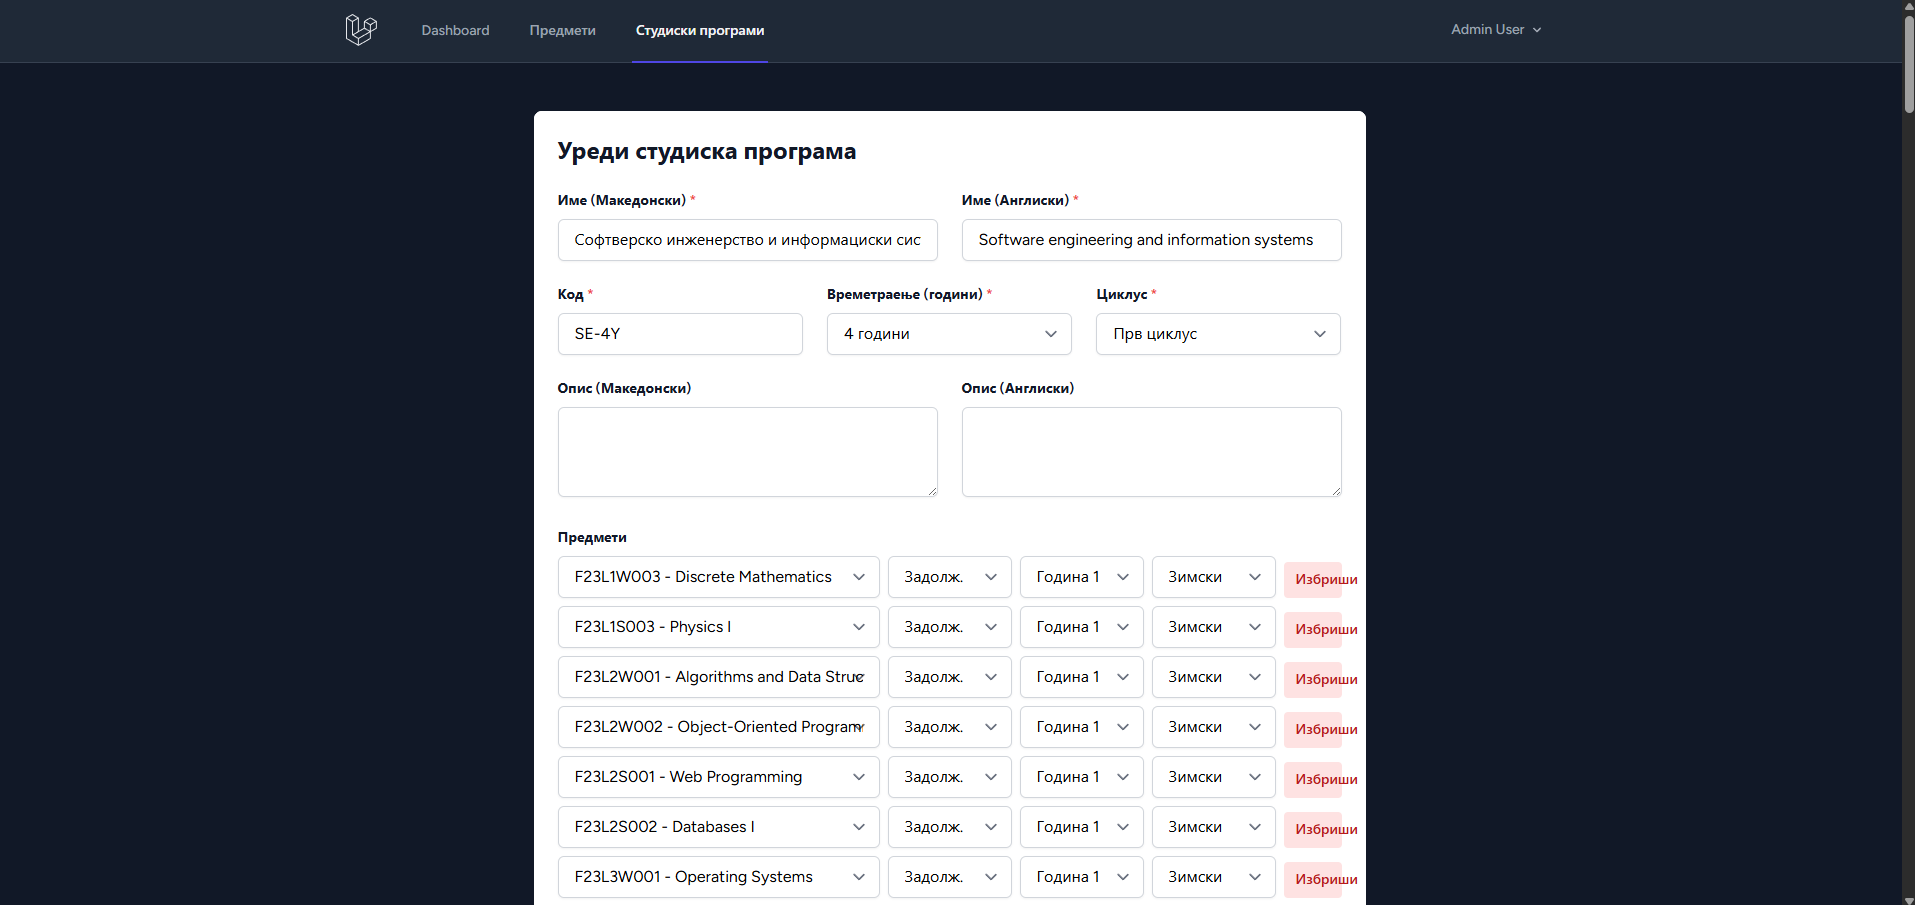Click the Опис (Англиски) text area
Viewport: 1915px width, 905px height.
pos(1150,451)
